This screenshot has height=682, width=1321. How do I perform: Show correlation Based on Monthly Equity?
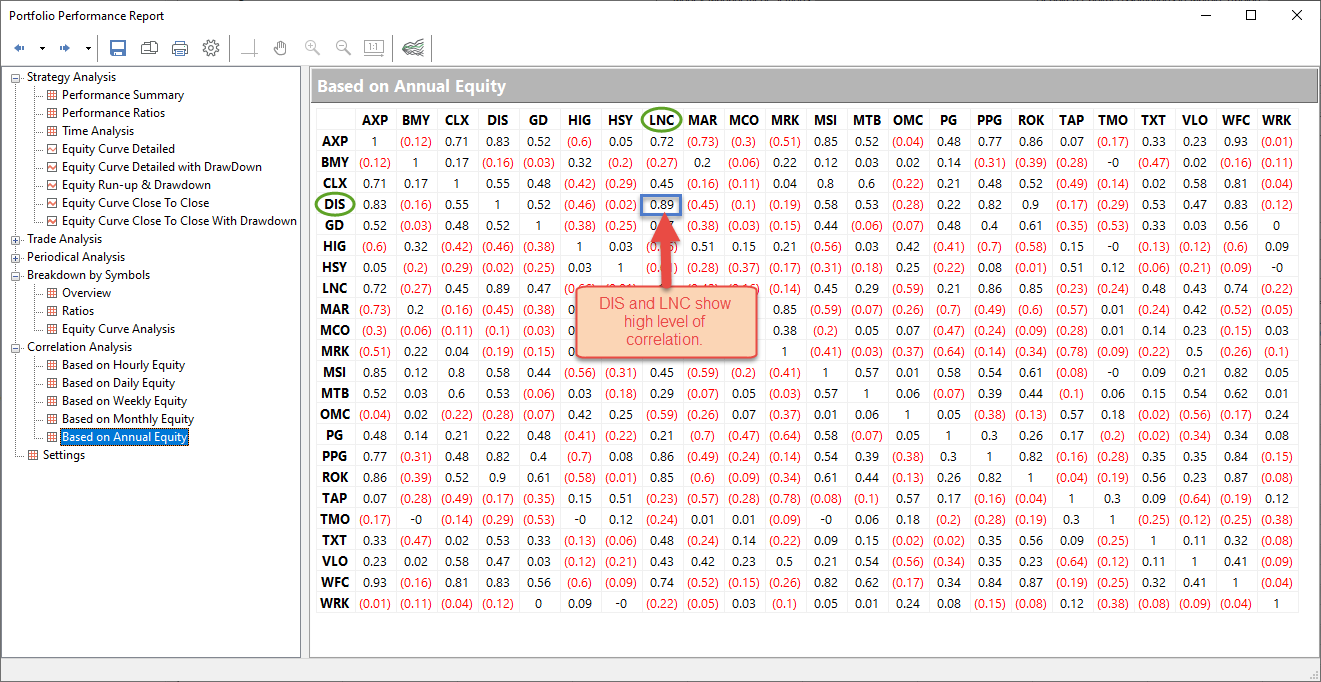point(128,419)
